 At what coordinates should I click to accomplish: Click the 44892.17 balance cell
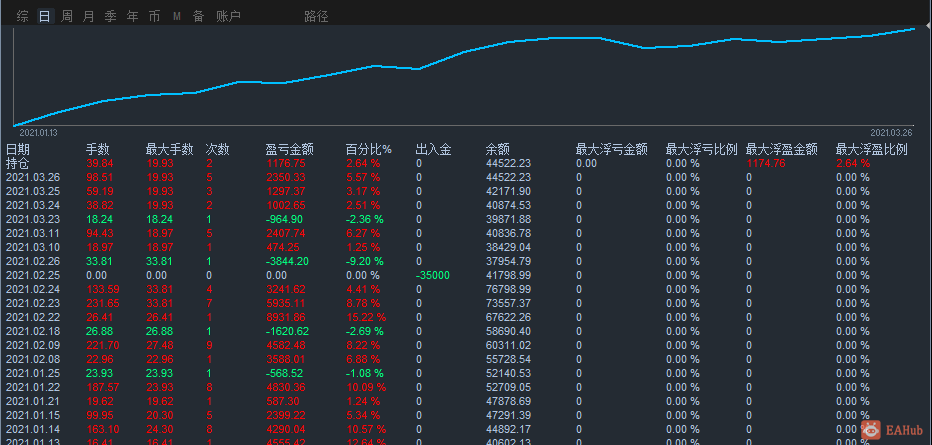click(x=508, y=429)
